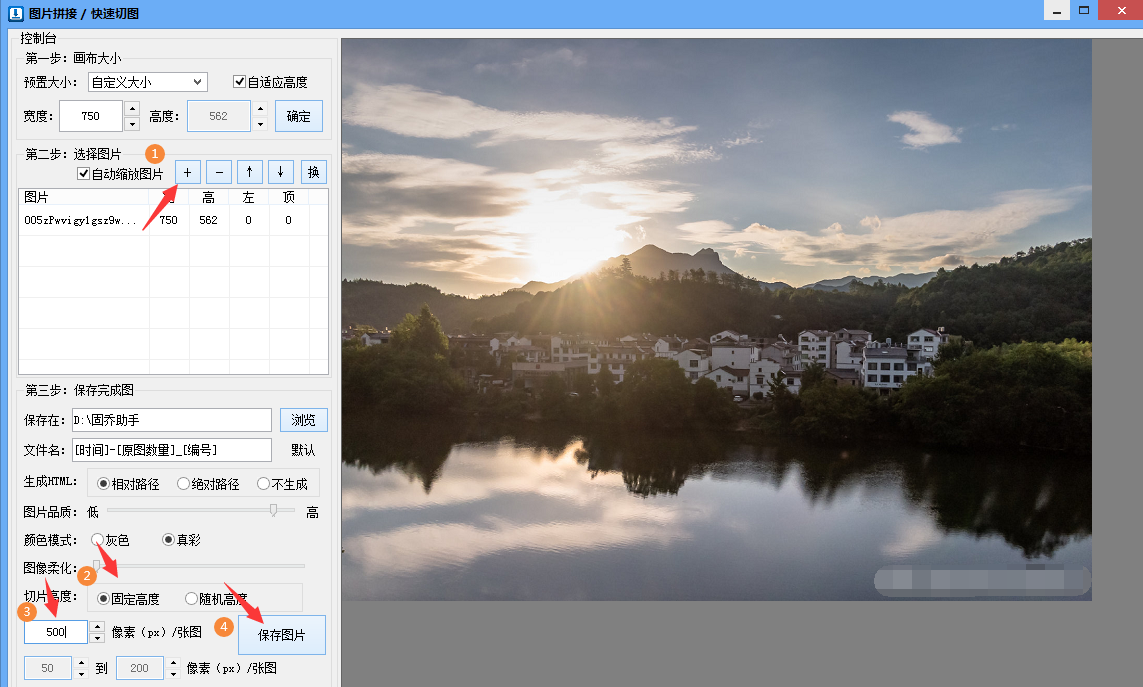Select the image row in file list
The image size is (1143, 687).
[x=85, y=220]
